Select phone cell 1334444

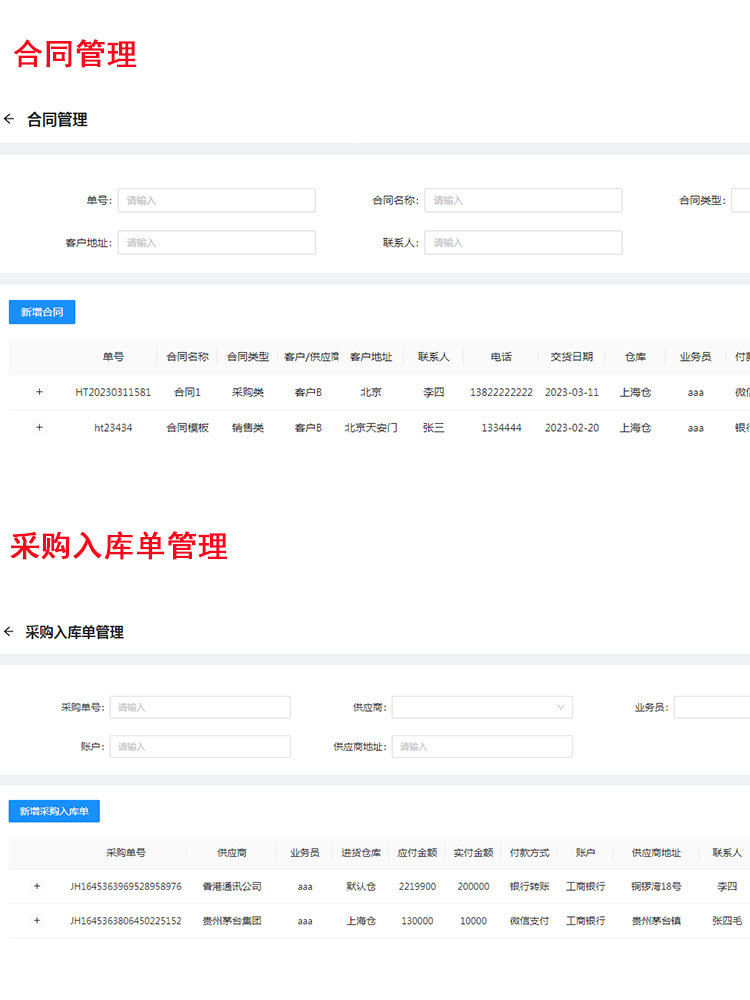pyautogui.click(x=501, y=428)
